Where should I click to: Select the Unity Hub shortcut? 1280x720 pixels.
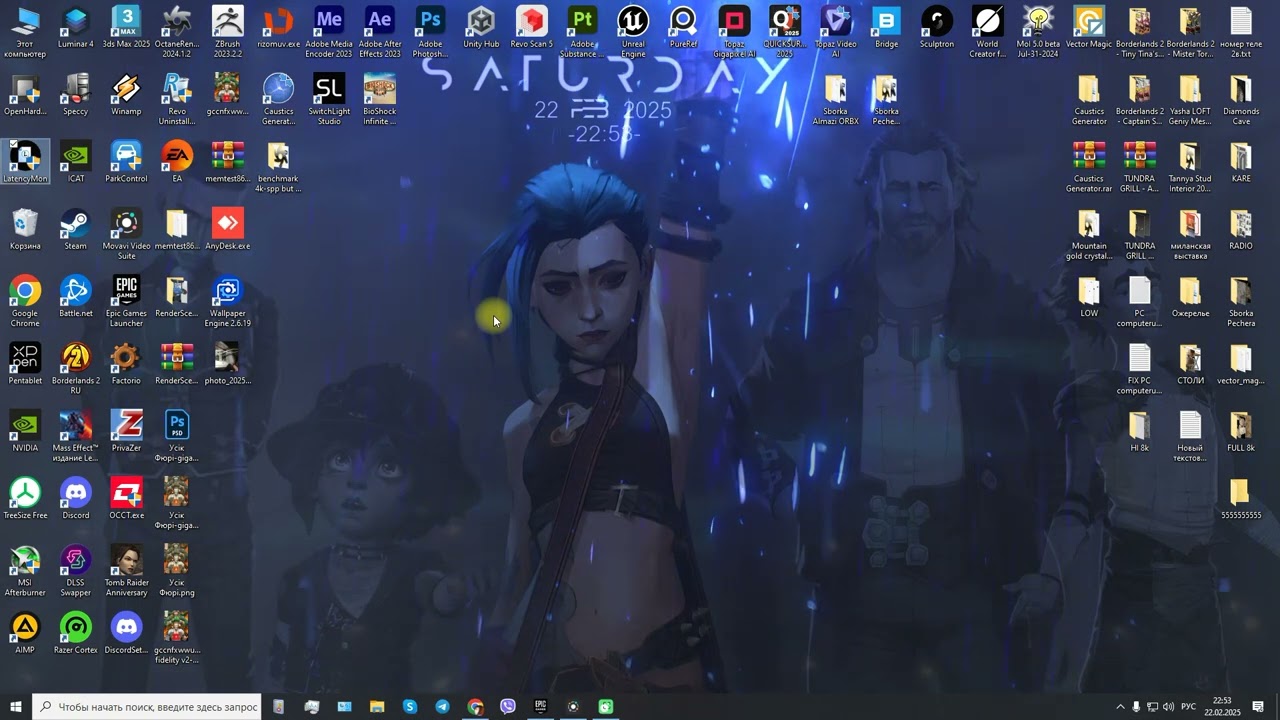(481, 29)
